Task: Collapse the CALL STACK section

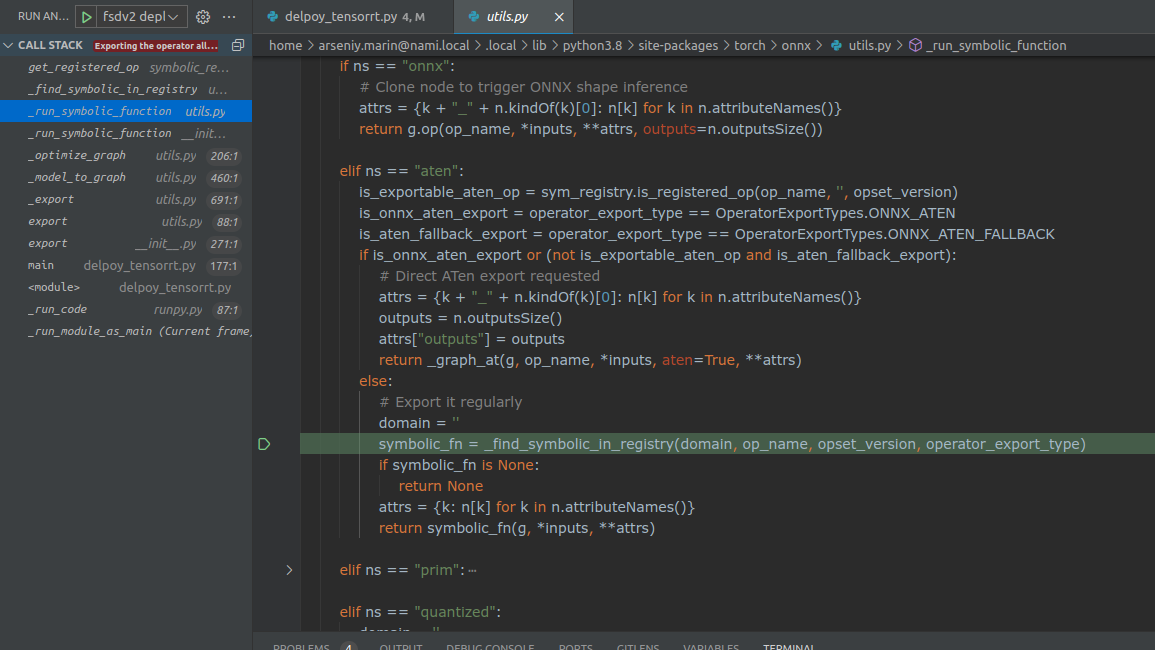Action: (8, 44)
